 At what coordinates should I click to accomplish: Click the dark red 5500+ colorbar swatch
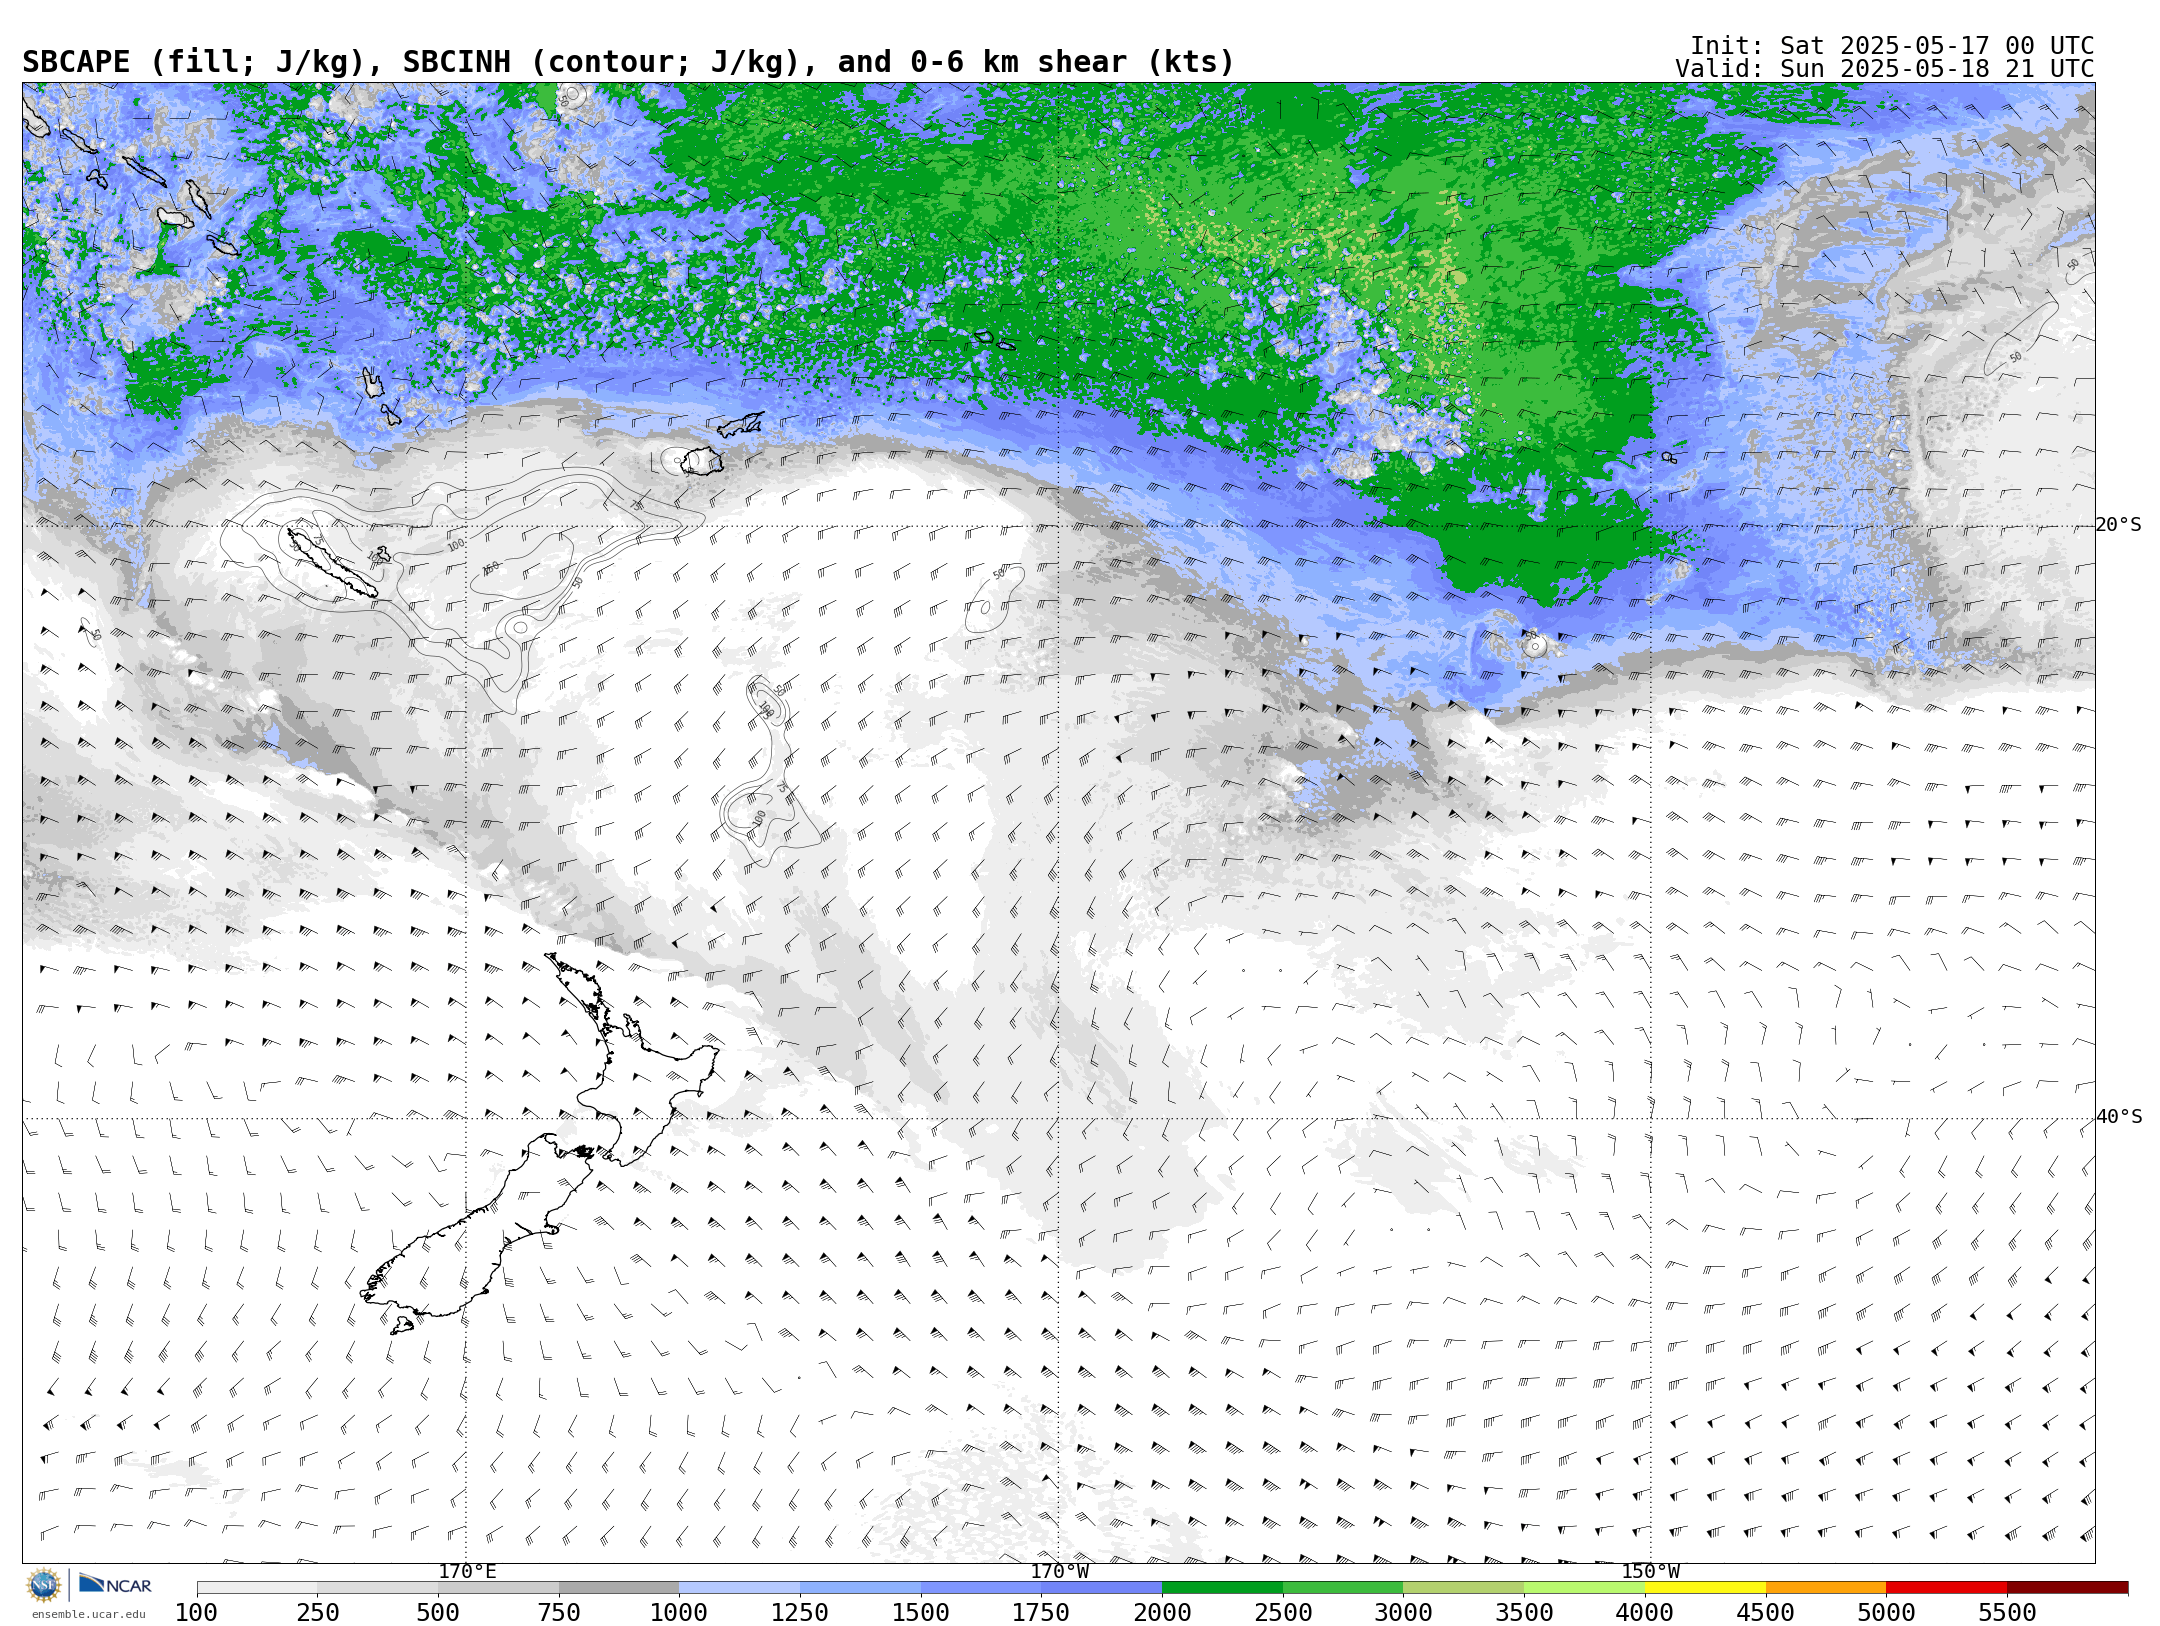(x=2067, y=1588)
